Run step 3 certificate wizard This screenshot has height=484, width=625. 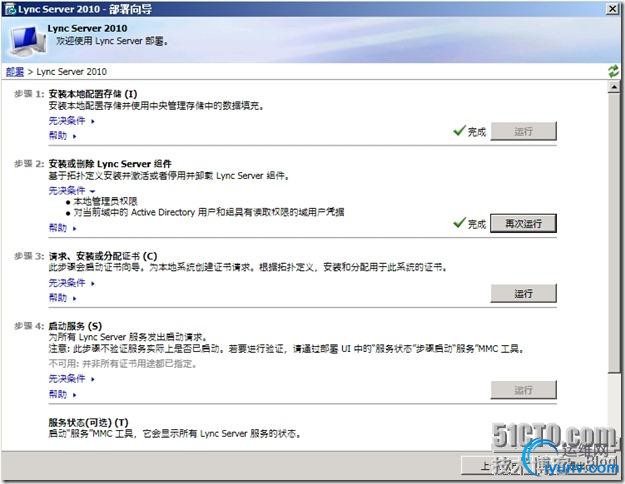click(x=523, y=293)
